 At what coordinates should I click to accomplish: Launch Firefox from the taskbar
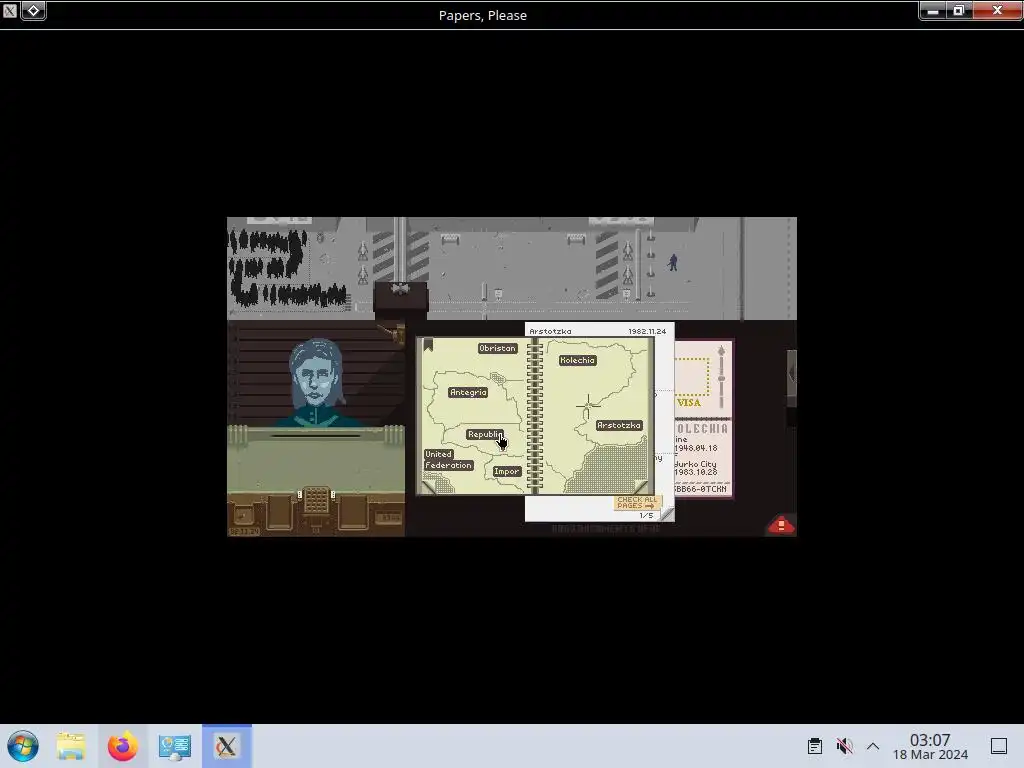pyautogui.click(x=123, y=746)
